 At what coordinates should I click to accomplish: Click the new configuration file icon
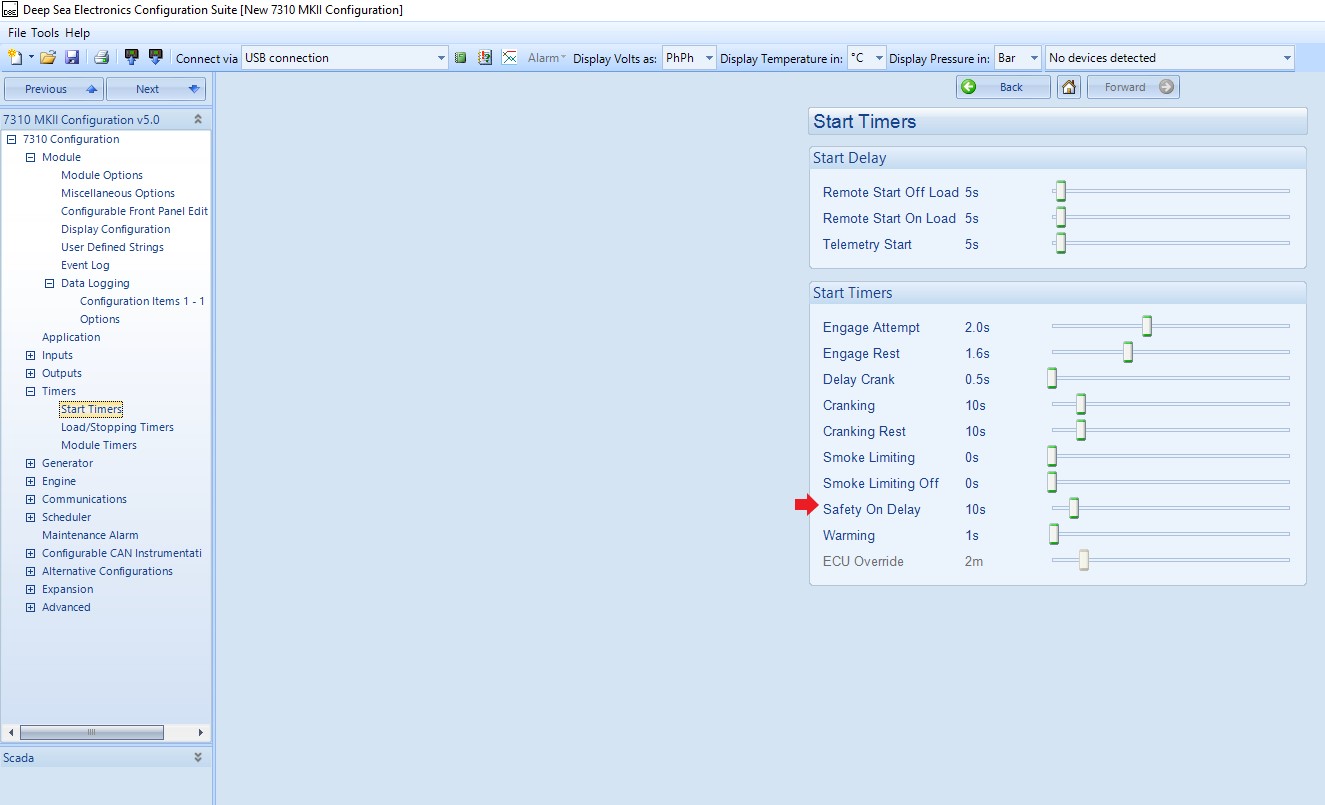point(14,58)
